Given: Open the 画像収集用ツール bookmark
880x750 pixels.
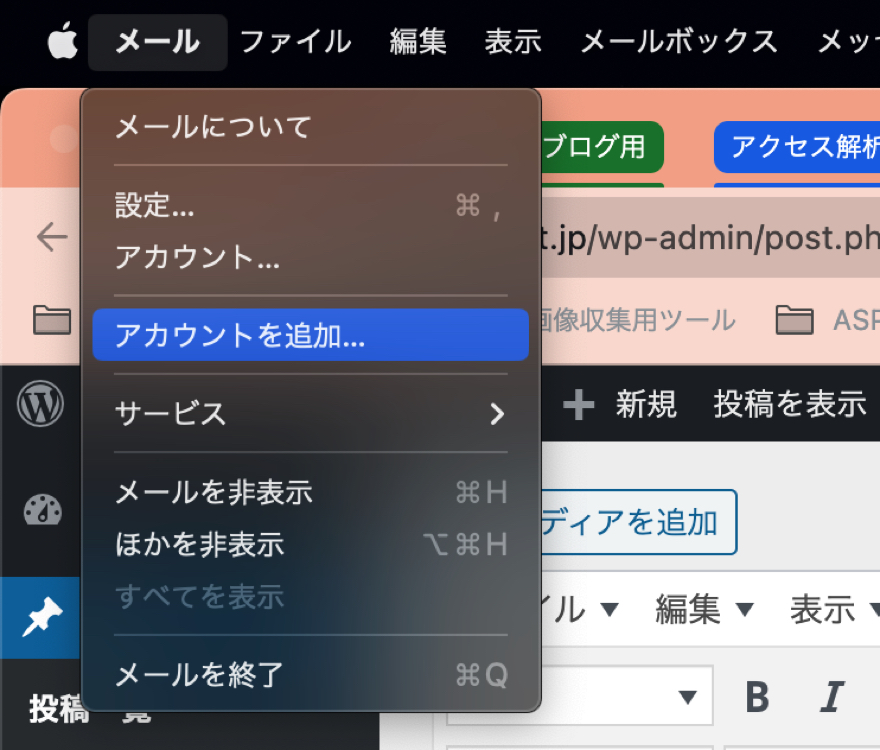Looking at the screenshot, I should coord(638,320).
